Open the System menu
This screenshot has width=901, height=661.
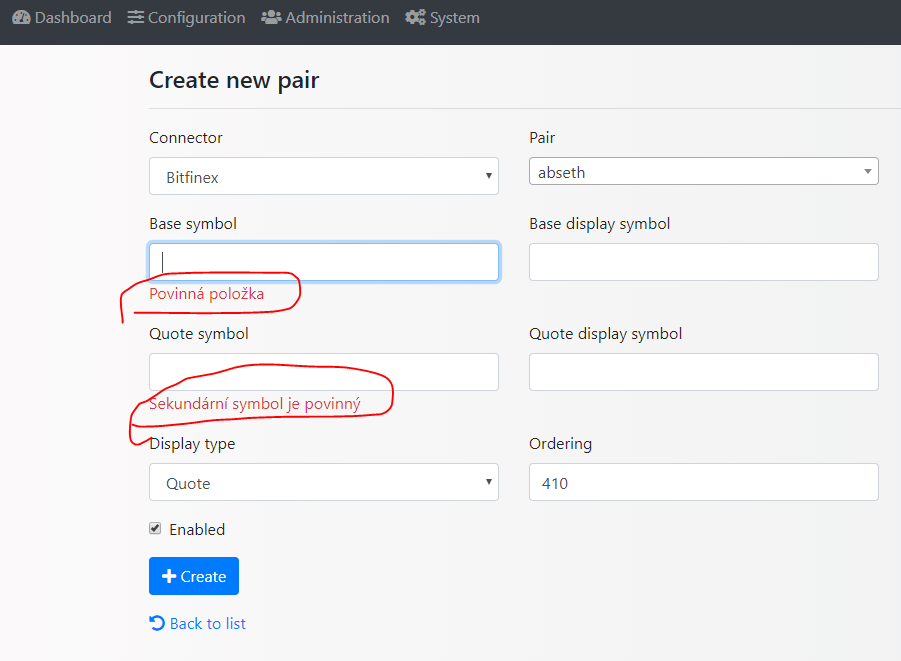coord(442,17)
